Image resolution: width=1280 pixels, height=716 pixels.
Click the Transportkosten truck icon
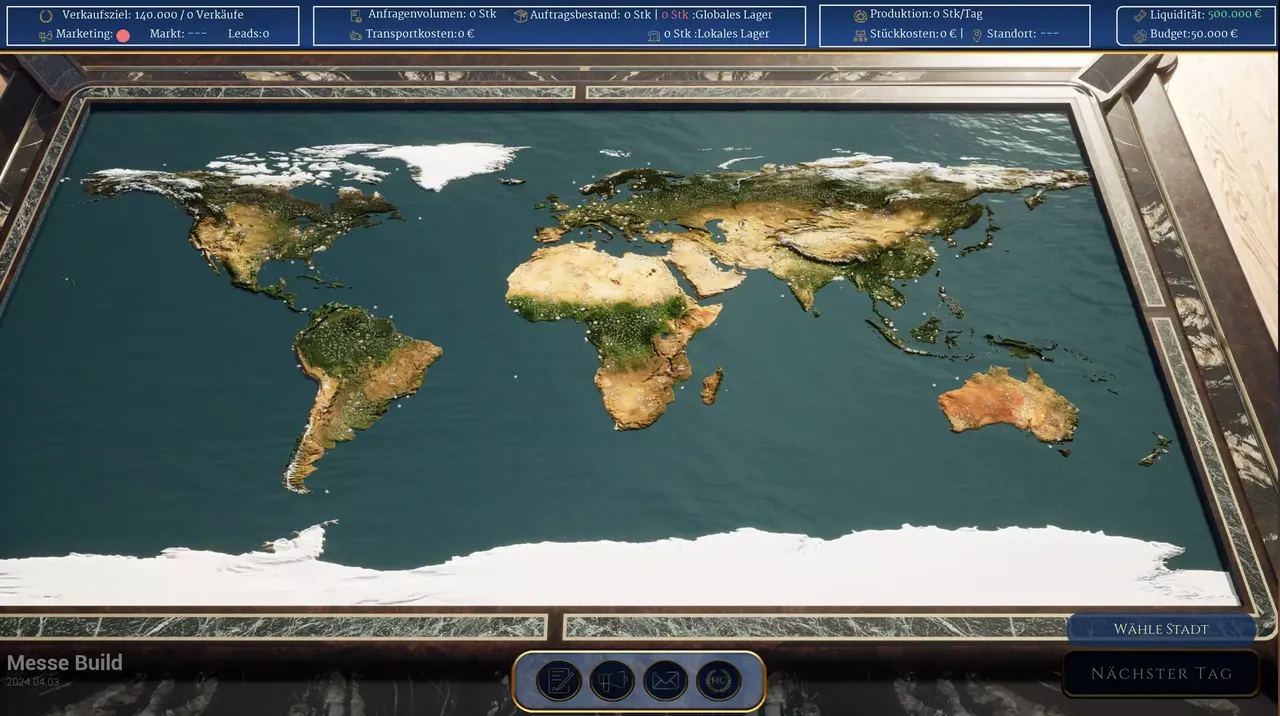[356, 35]
